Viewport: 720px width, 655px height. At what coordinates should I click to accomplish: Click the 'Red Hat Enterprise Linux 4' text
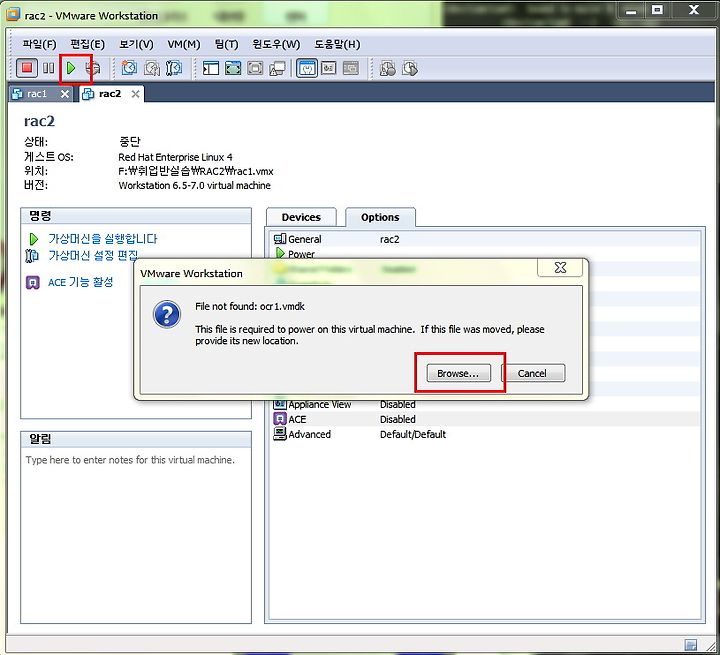(175, 157)
